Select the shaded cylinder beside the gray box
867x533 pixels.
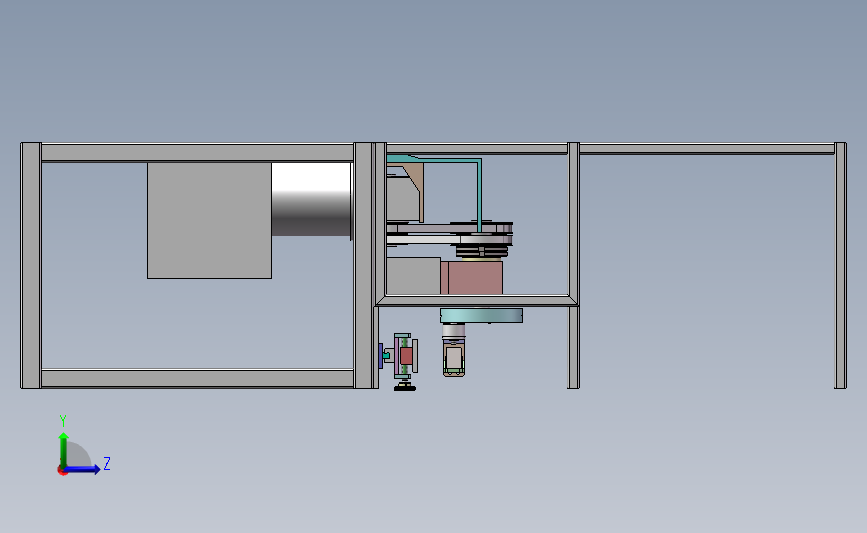click(311, 199)
